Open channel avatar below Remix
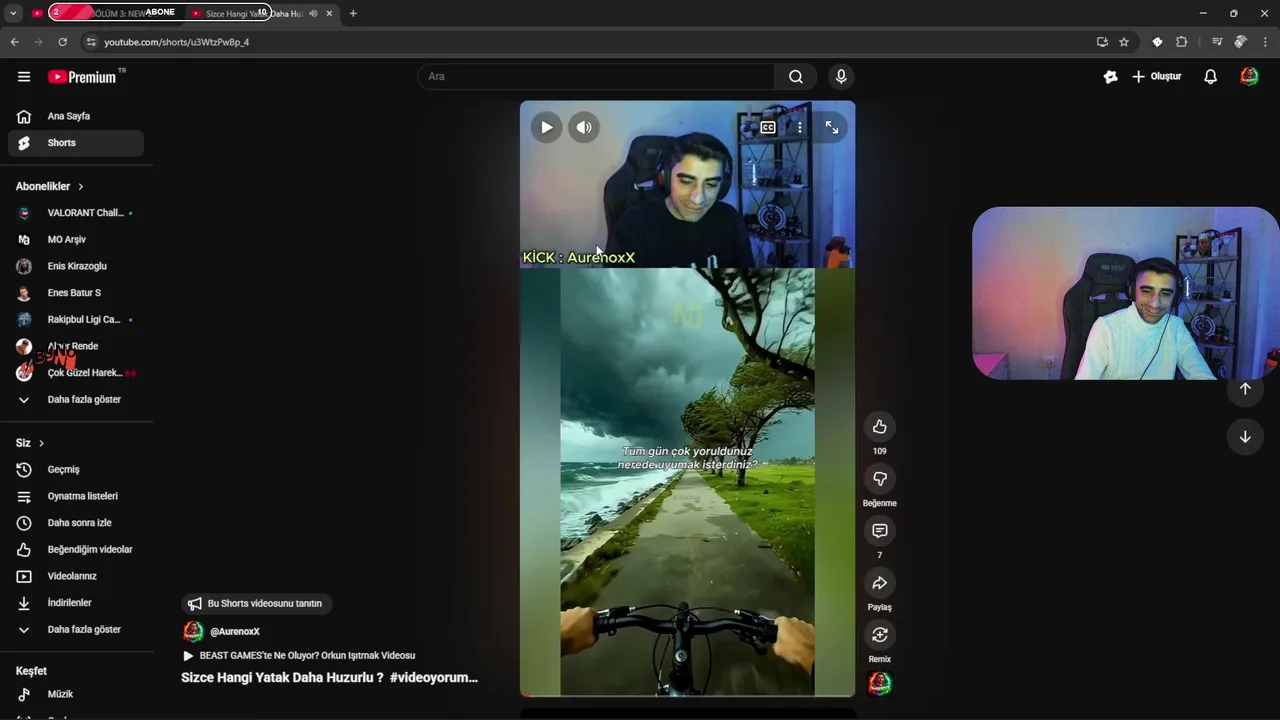Image resolution: width=1280 pixels, height=720 pixels. 880,684
